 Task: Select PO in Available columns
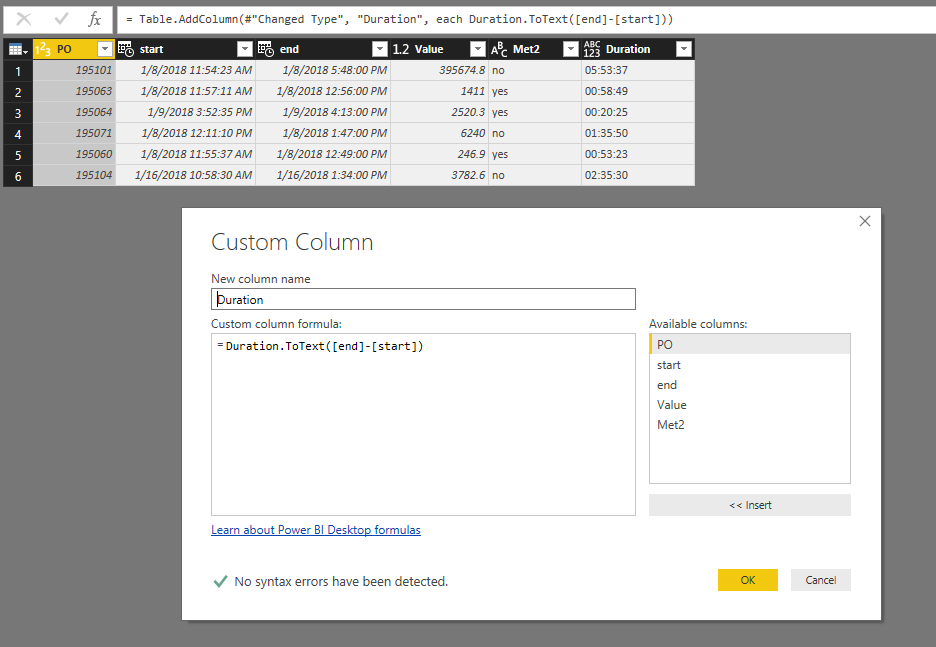[749, 344]
